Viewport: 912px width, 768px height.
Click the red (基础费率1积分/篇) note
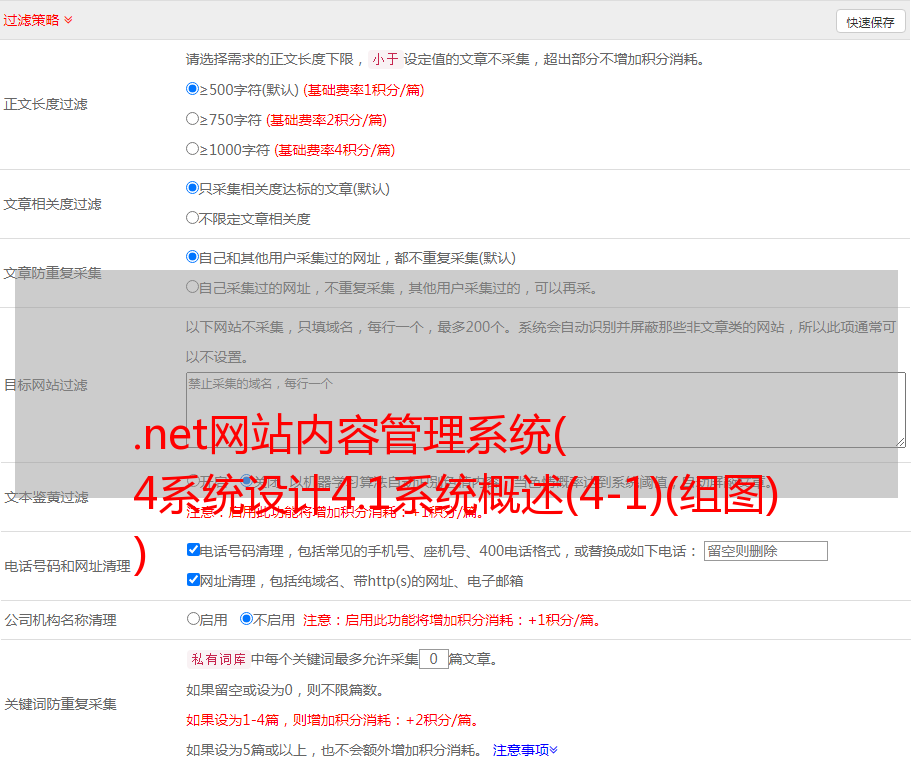point(364,90)
